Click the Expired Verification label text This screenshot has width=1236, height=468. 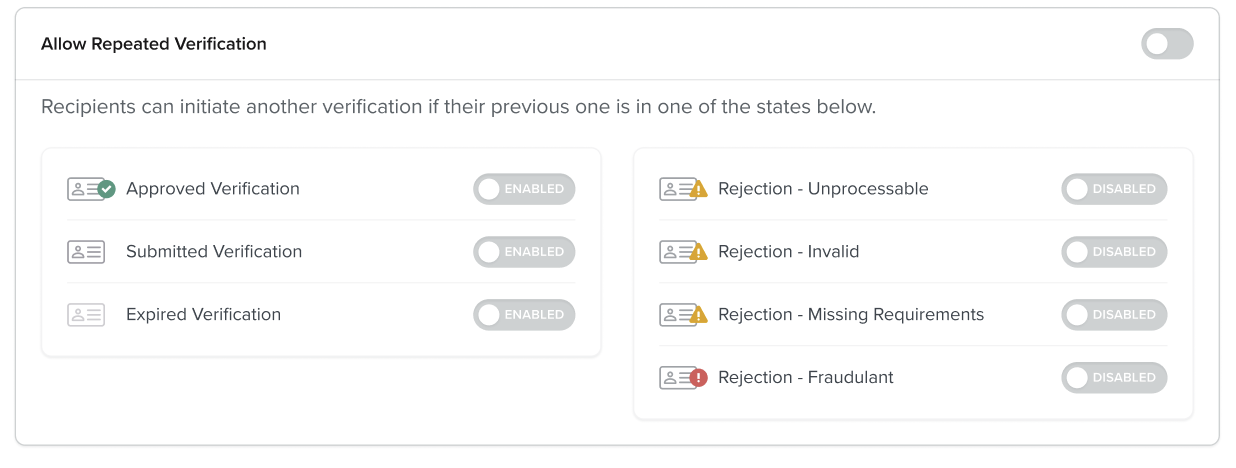point(204,315)
